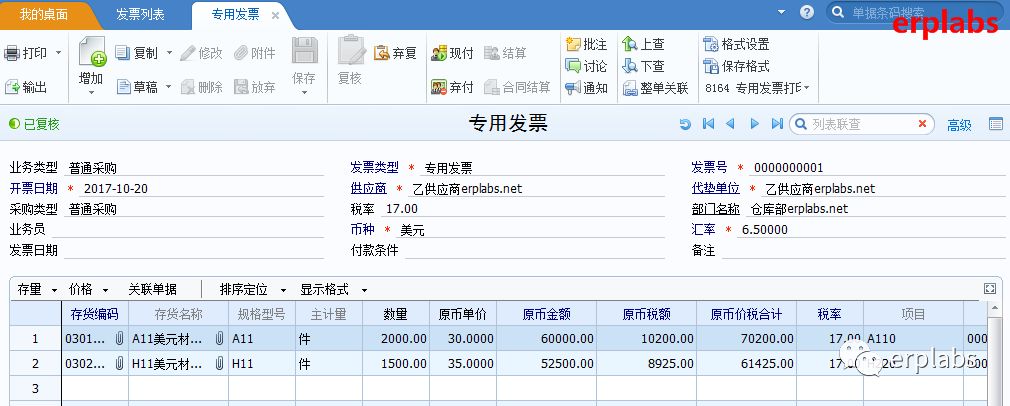
Task: Click the 供应商 field link label
Action: 368,188
